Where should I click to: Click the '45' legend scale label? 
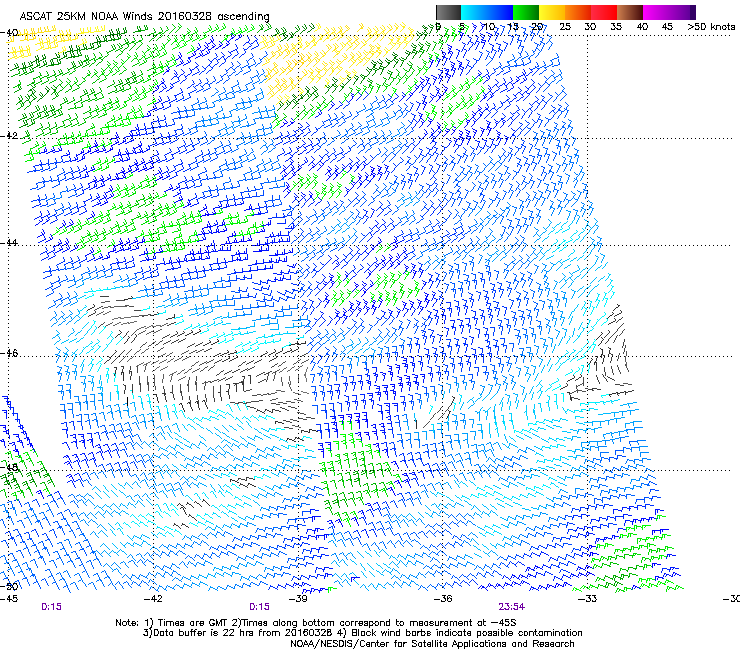tap(667, 26)
